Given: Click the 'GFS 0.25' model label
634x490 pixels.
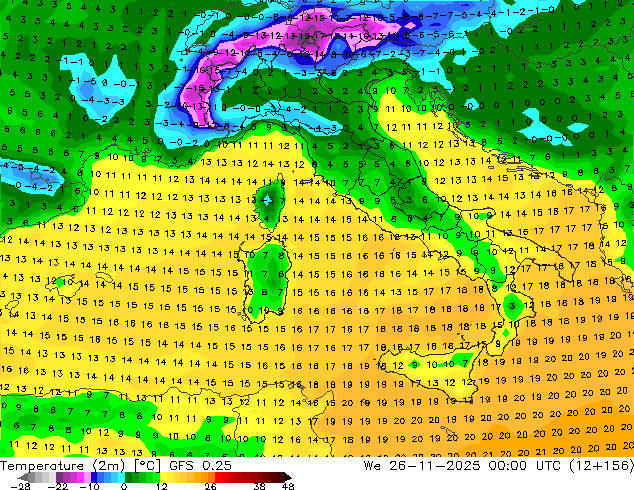Looking at the screenshot, I should tap(200, 466).
